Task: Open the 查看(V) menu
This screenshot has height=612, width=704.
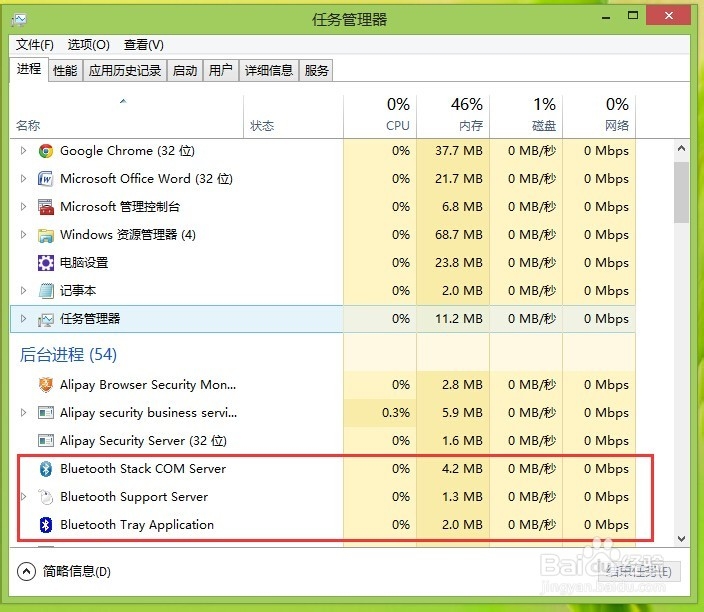Action: (144, 44)
